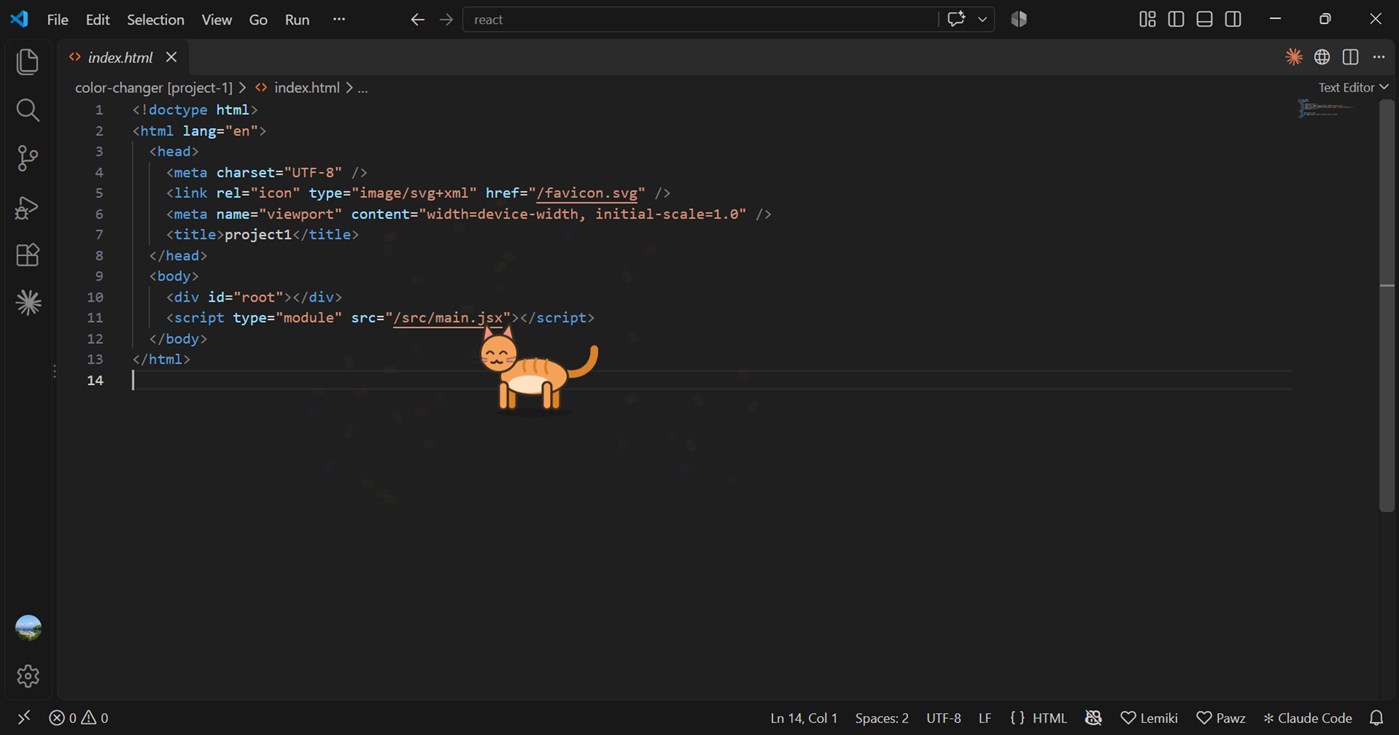1399x735 pixels.
Task: Click the crossed-out Copilot status icon
Action: click(1093, 718)
